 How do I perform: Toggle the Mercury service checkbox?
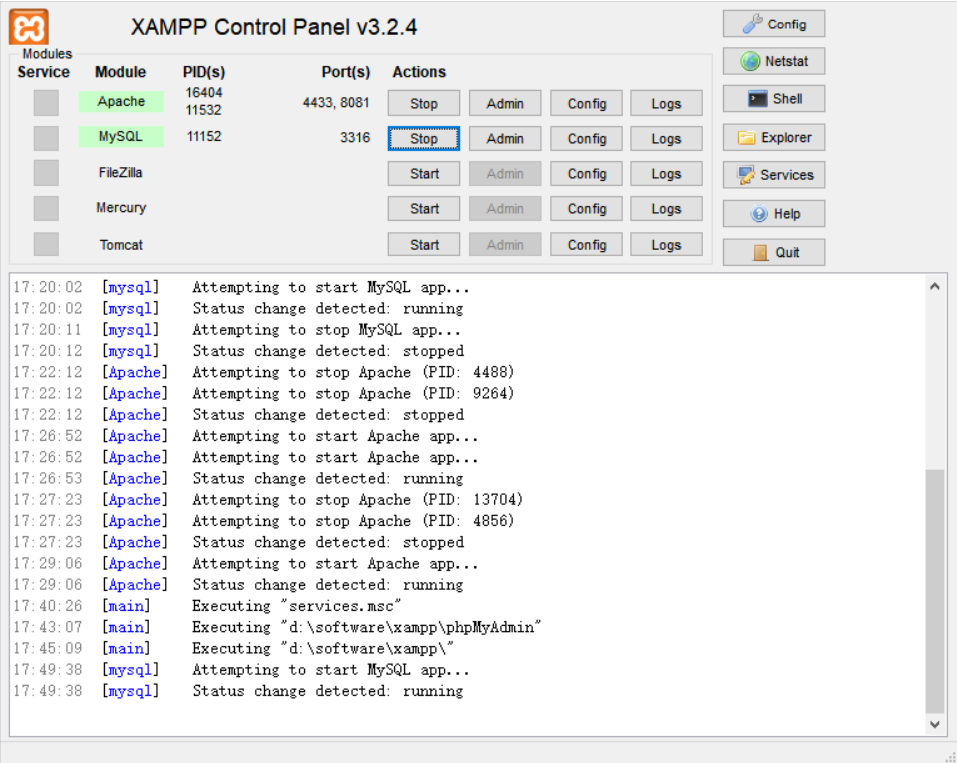click(x=46, y=209)
